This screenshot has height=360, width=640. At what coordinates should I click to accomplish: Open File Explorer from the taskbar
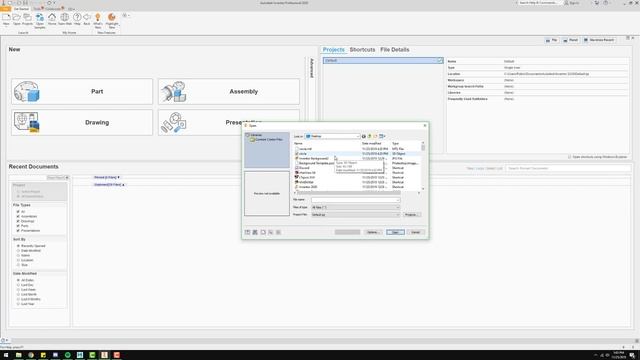[18, 355]
